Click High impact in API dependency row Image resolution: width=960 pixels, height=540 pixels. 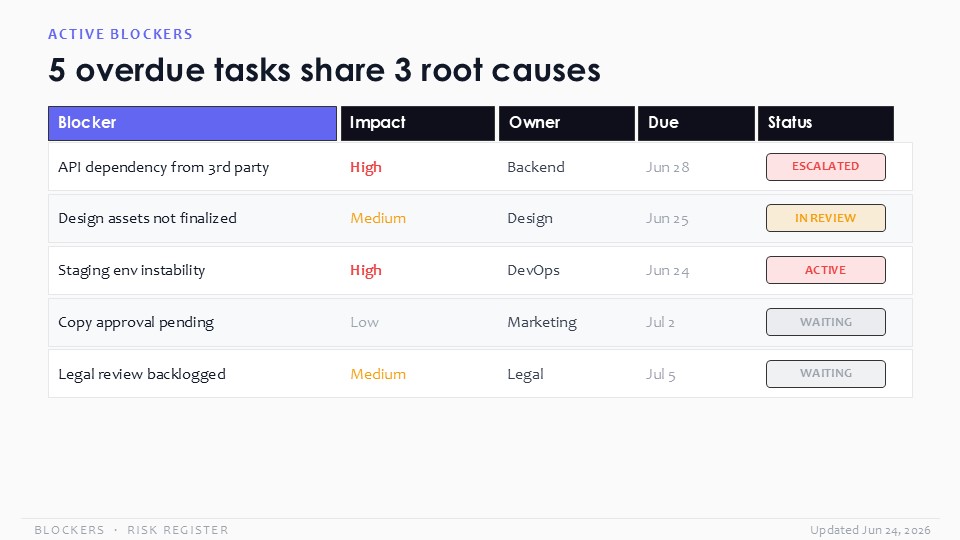(366, 167)
